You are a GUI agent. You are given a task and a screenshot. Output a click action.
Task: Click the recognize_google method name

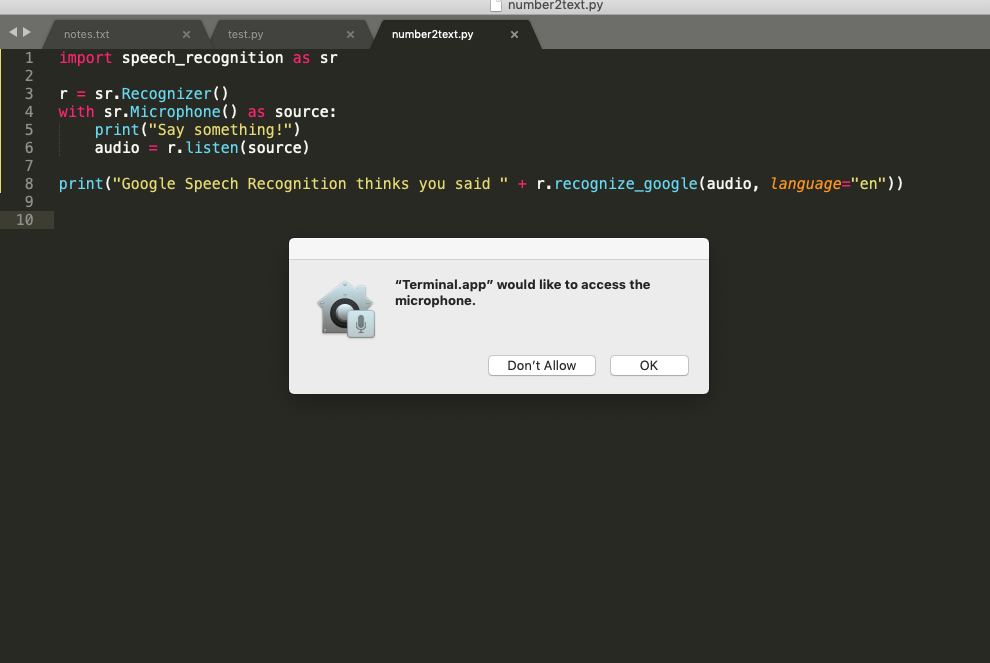(625, 184)
